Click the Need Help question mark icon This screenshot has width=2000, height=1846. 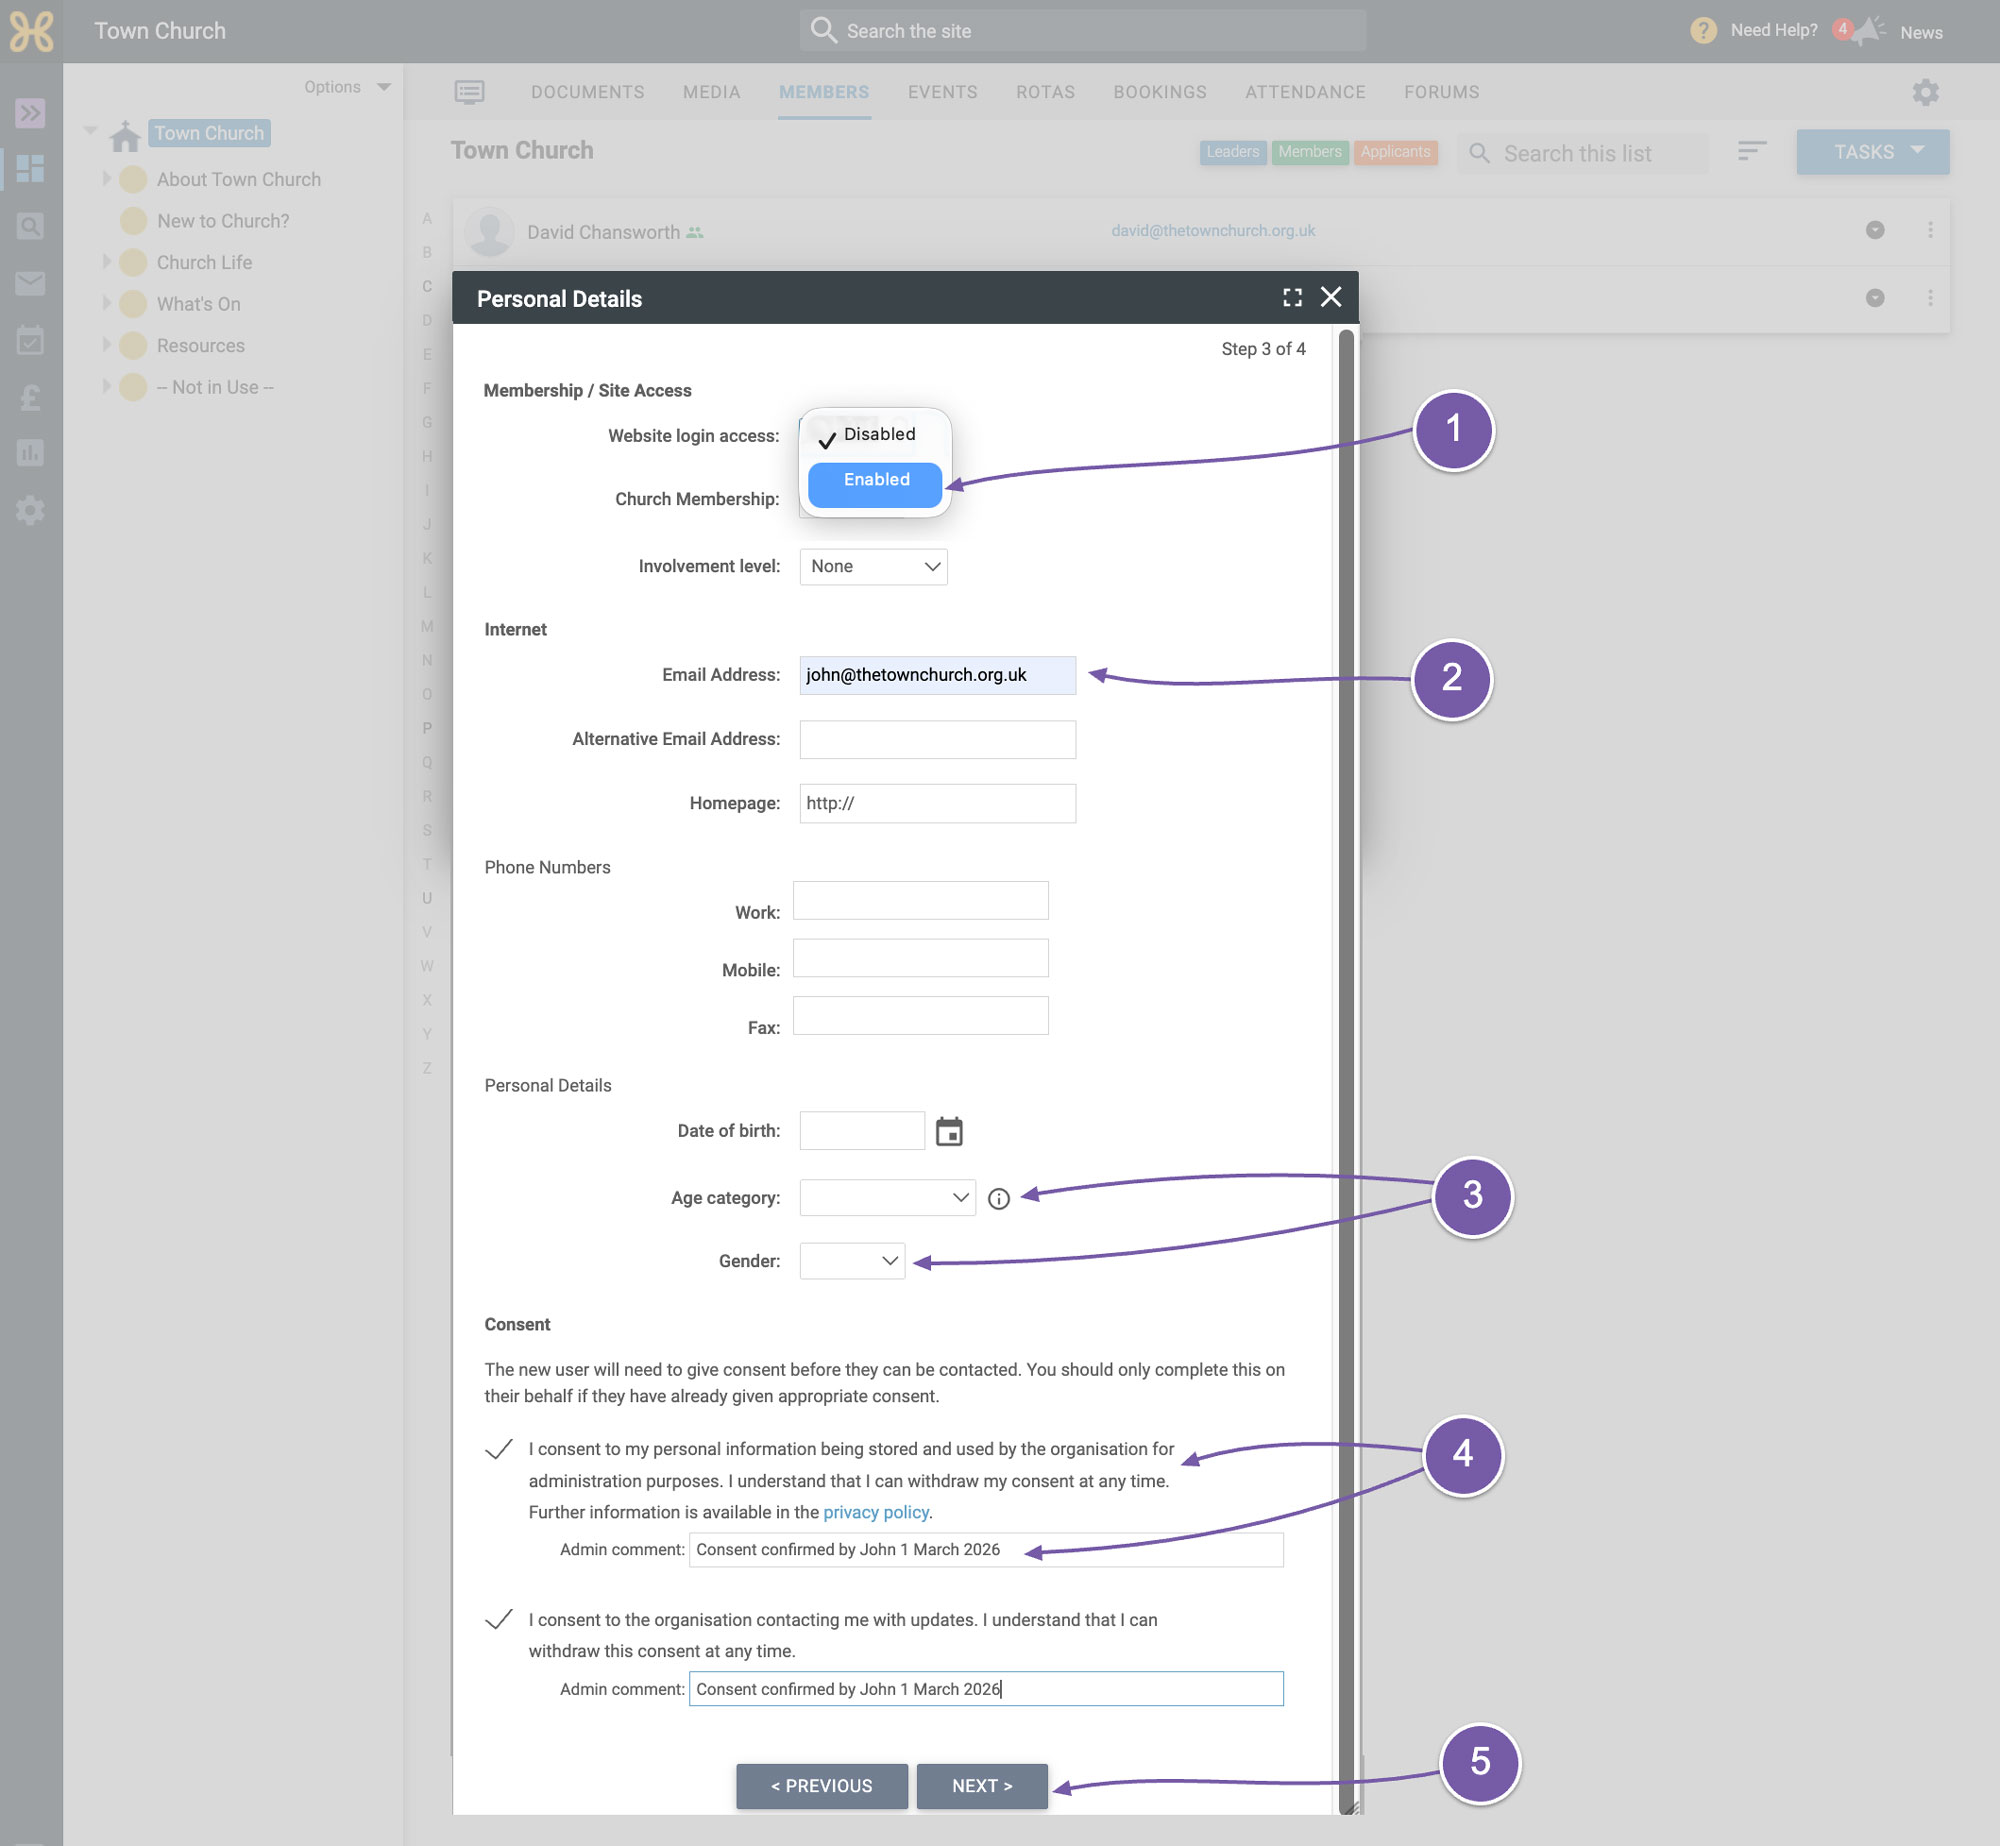[x=1703, y=31]
